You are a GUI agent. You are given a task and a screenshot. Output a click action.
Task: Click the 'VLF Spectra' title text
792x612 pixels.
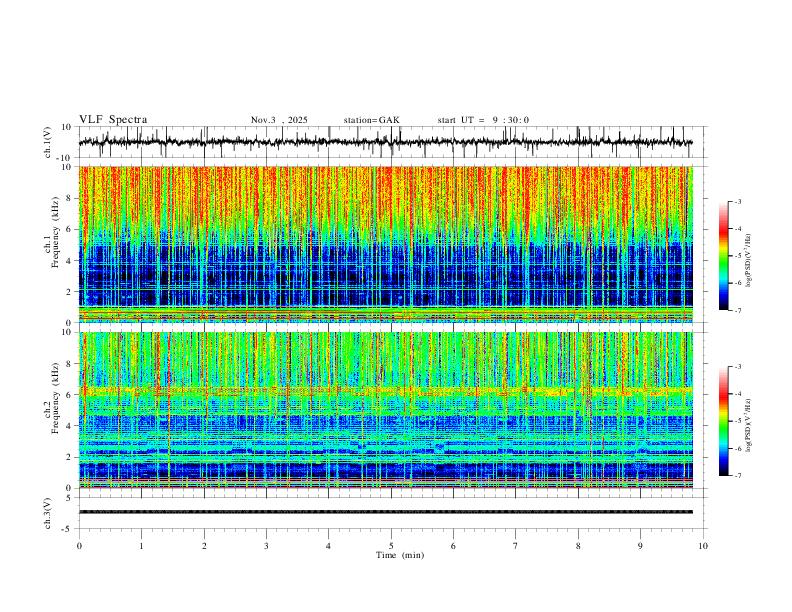pyautogui.click(x=113, y=120)
